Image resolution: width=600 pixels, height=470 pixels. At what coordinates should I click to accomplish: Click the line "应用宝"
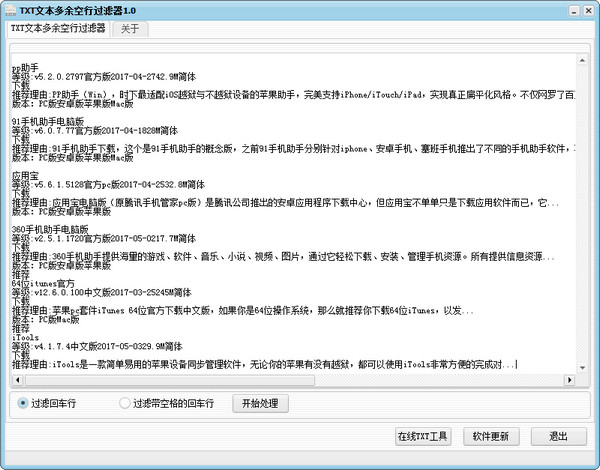tap(25, 176)
